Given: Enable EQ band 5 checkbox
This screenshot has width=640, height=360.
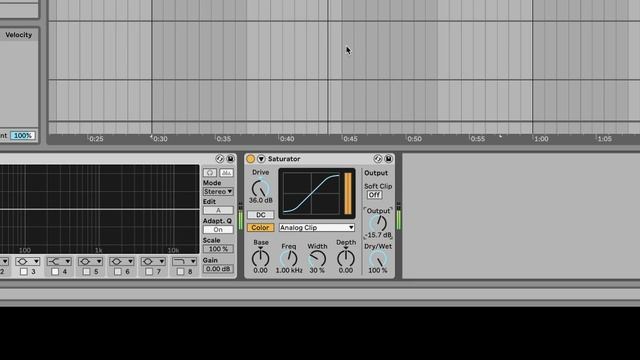Looking at the screenshot, I should tap(87, 271).
